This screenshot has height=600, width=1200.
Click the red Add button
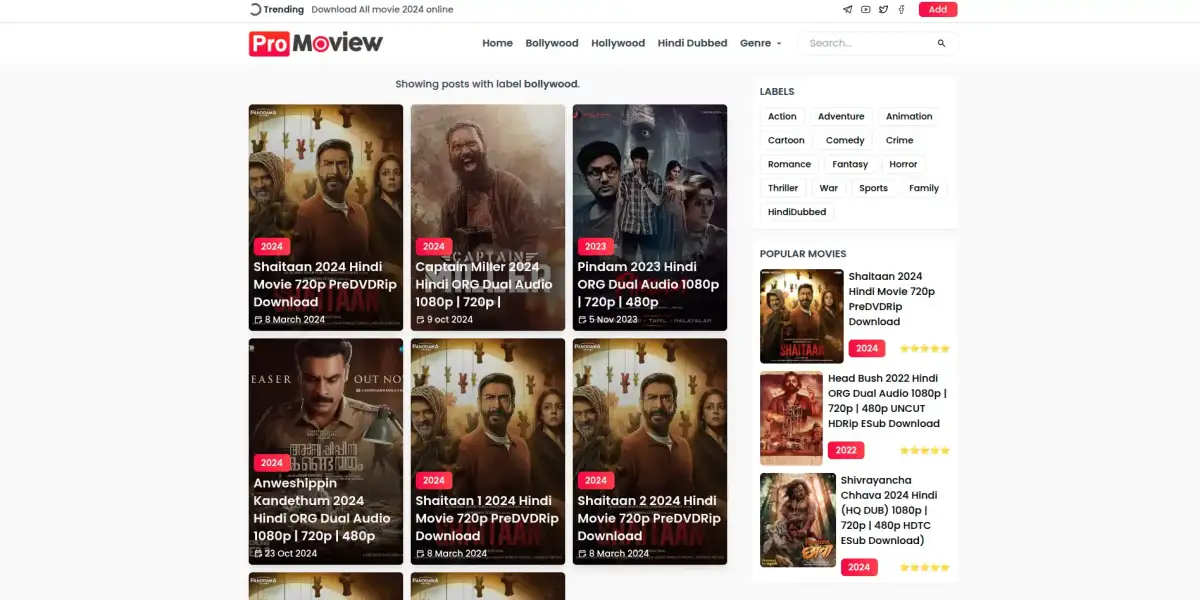(x=938, y=10)
